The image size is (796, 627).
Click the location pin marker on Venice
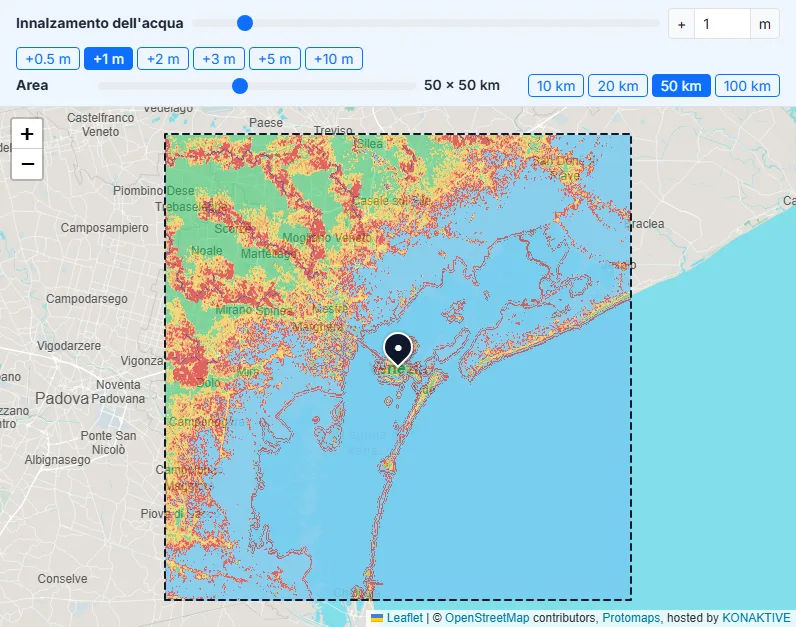(x=398, y=349)
